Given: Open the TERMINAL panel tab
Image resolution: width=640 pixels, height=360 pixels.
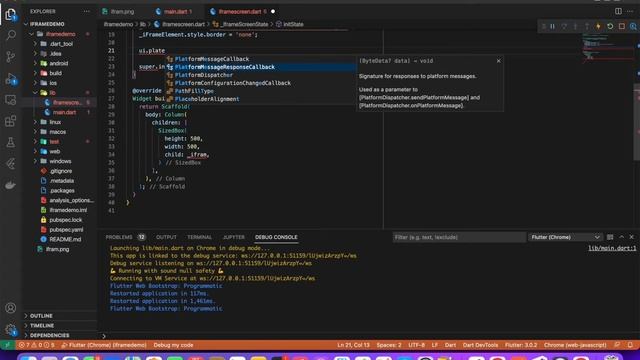Looking at the screenshot, I should (199, 237).
